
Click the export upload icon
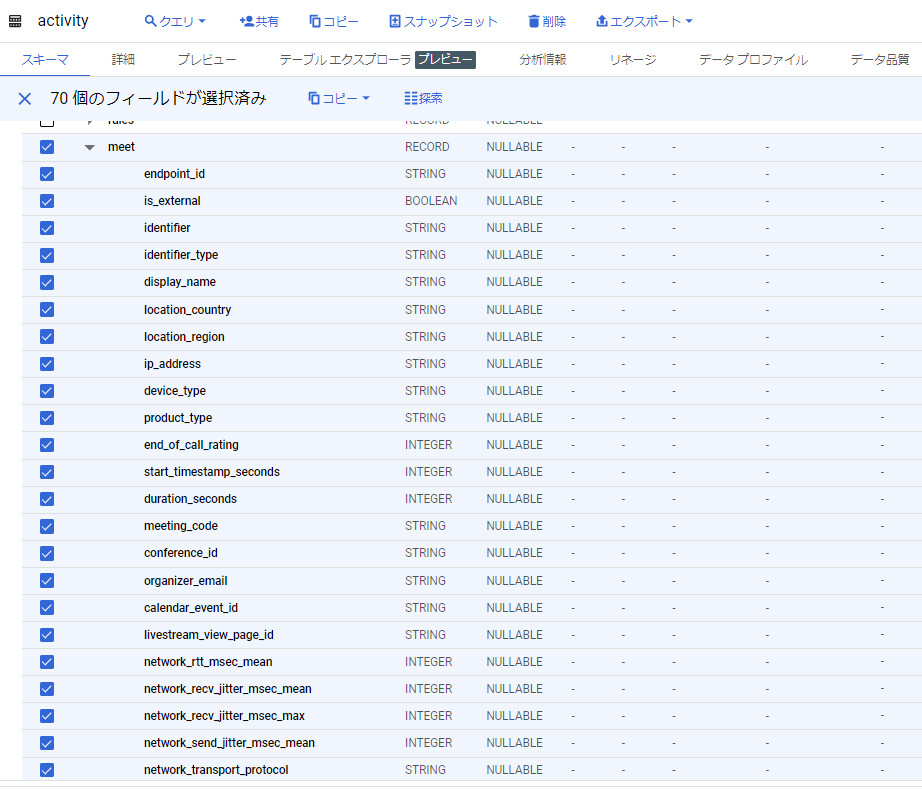pos(601,21)
